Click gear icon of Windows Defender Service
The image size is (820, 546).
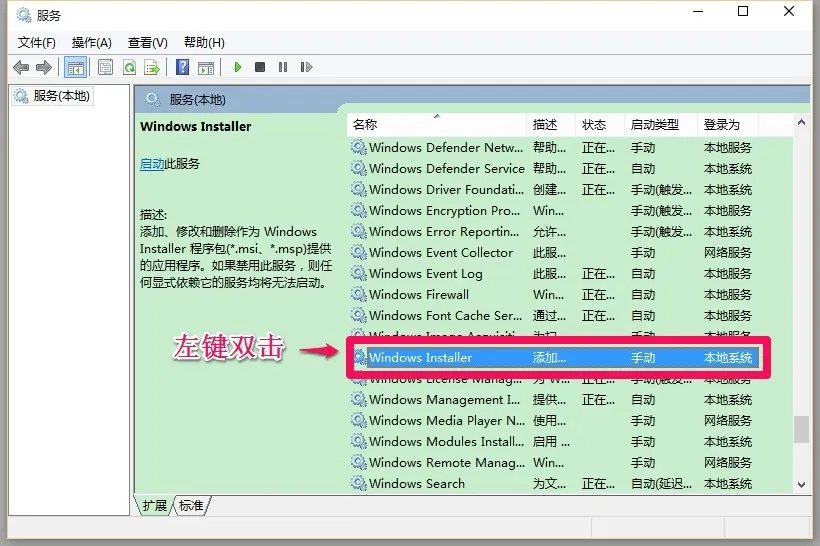tap(358, 168)
